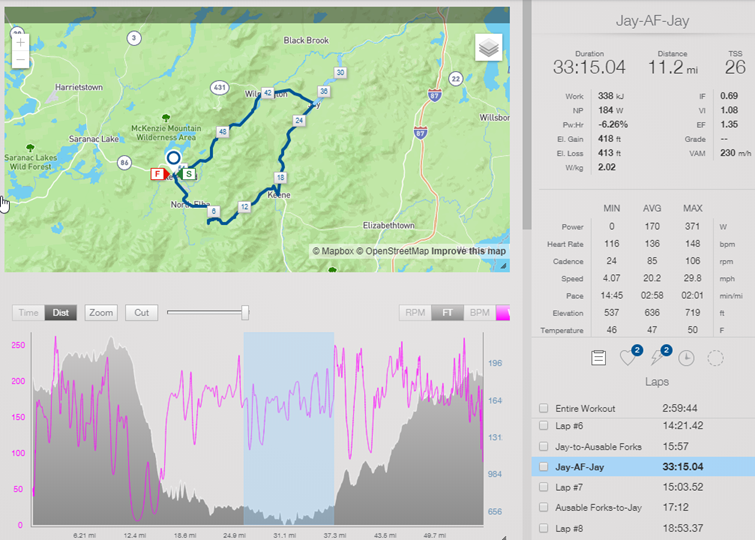Toggle the RPM data series
The width and height of the screenshot is (755, 540).
pyautogui.click(x=415, y=313)
